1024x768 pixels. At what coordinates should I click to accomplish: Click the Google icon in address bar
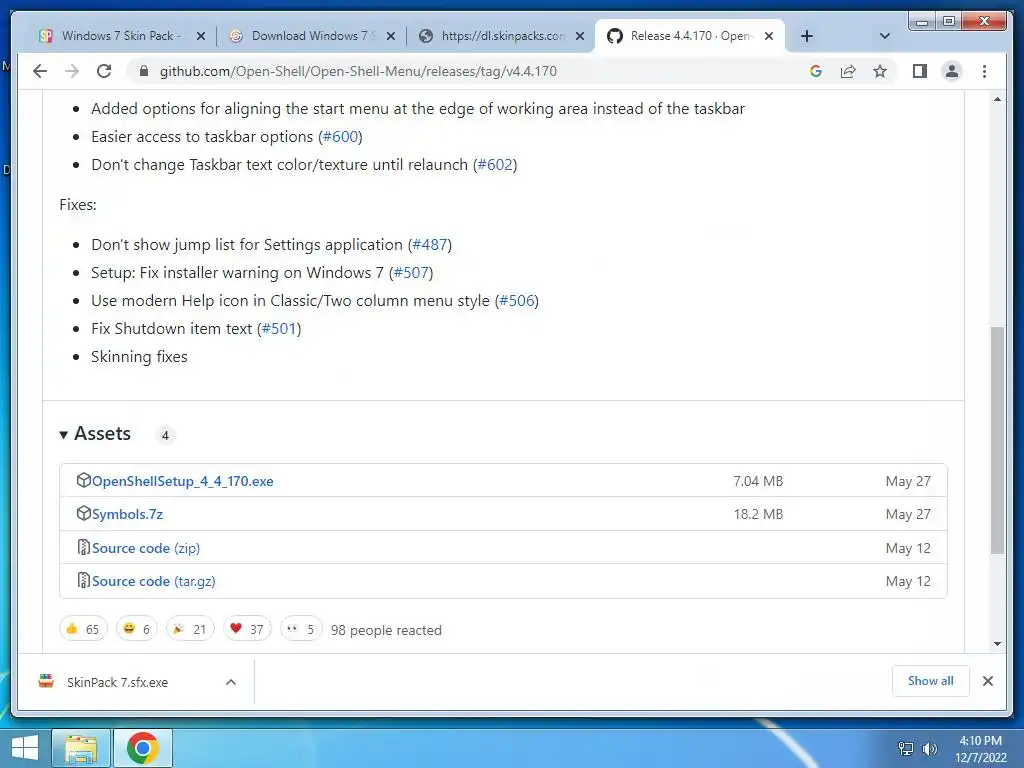tap(816, 71)
